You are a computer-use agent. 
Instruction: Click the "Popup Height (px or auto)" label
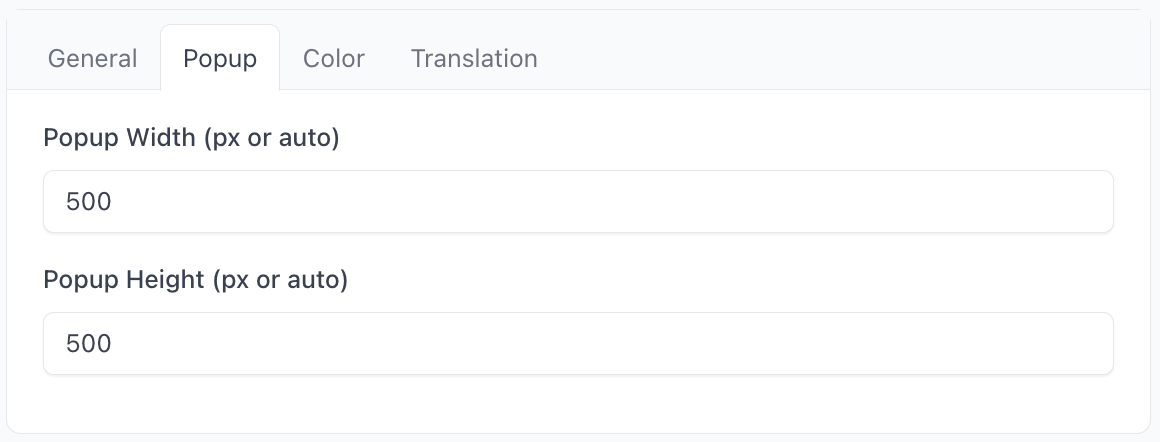pos(196,280)
